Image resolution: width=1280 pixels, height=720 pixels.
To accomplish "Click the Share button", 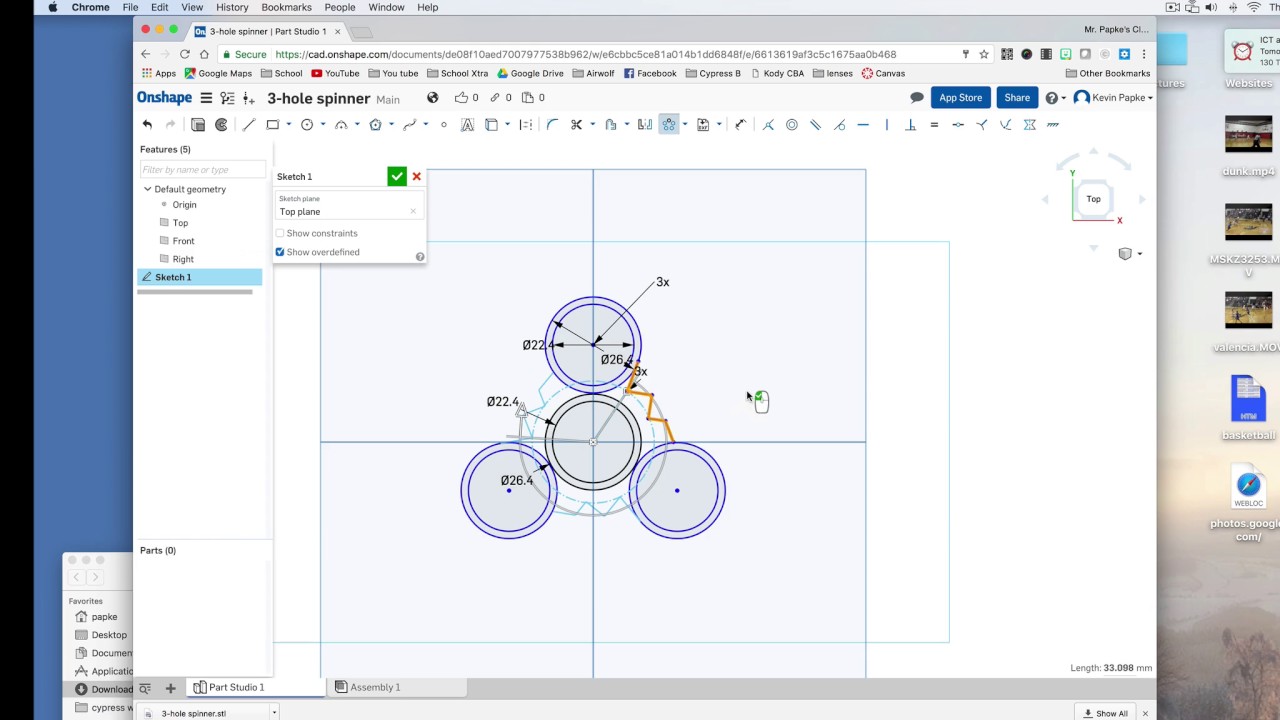I will (x=1017, y=98).
